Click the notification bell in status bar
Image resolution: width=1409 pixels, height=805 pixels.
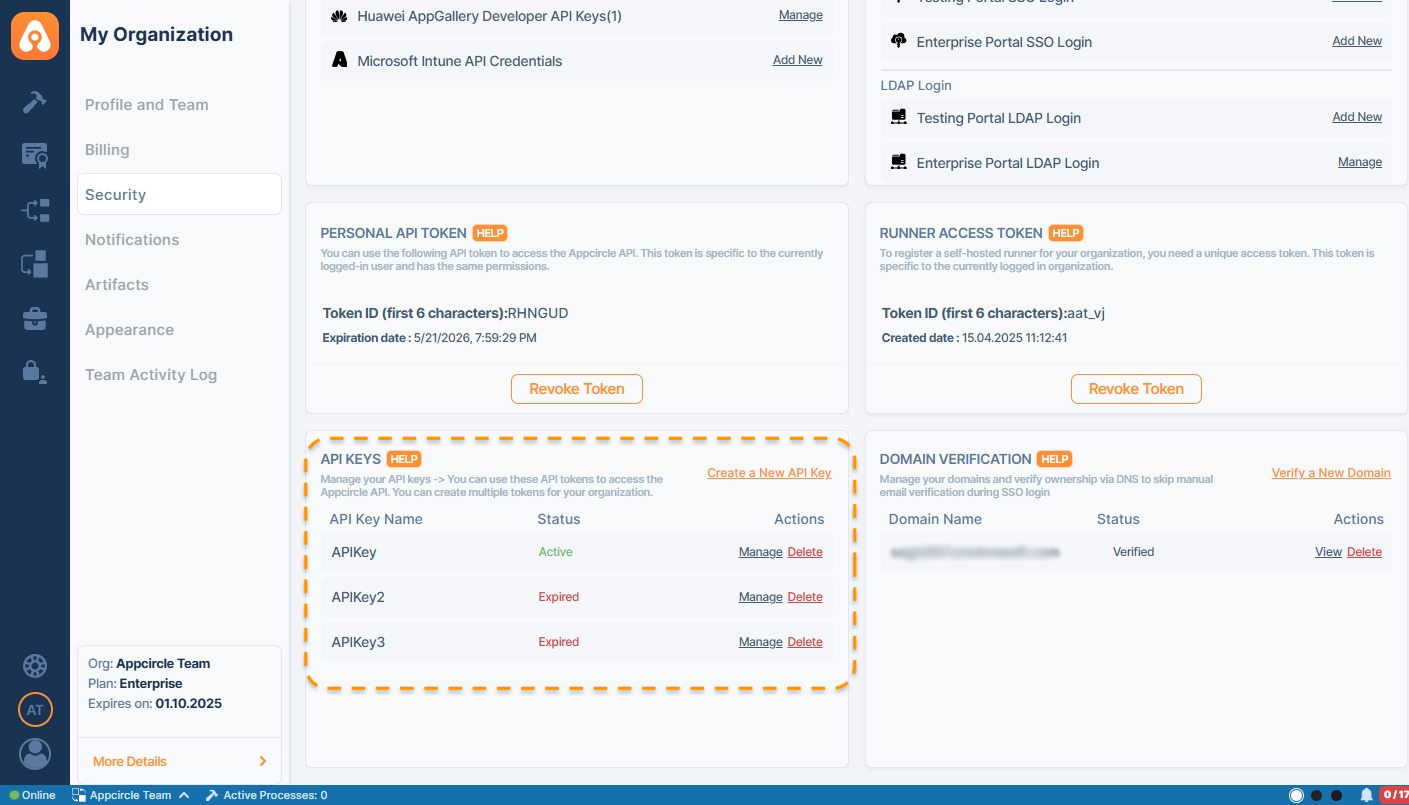click(1366, 795)
